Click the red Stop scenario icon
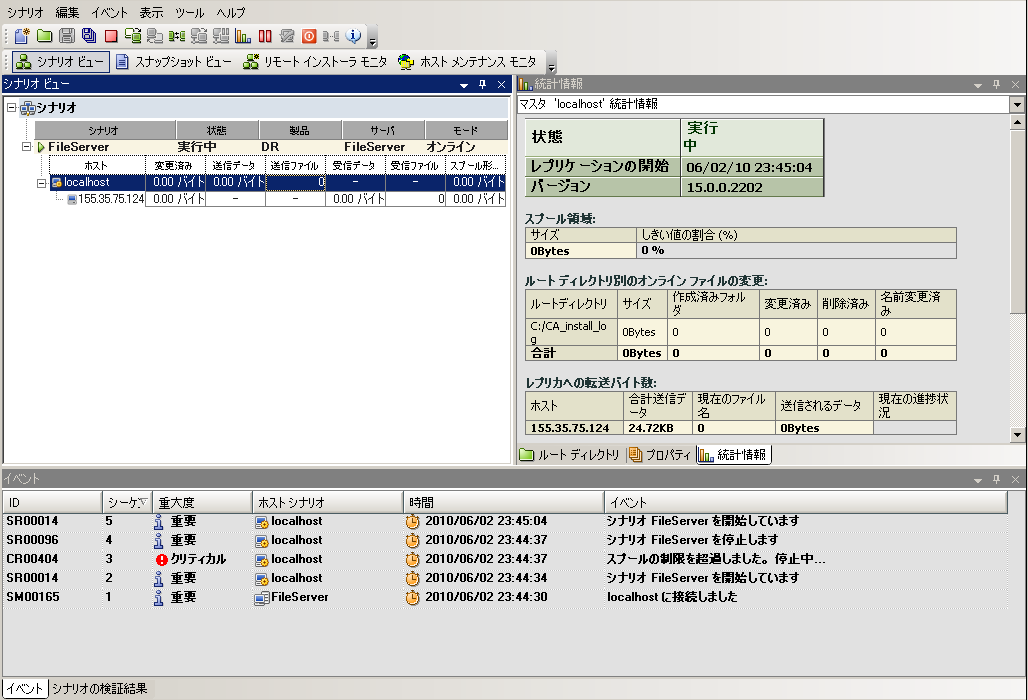 [111, 36]
